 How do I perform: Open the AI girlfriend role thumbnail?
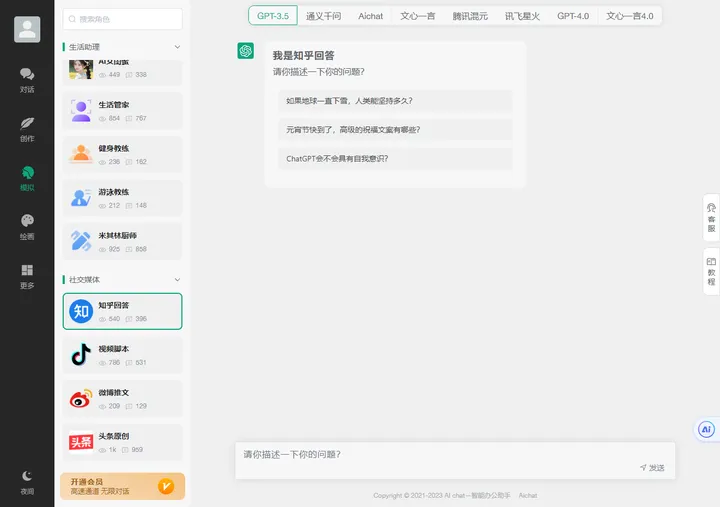pyautogui.click(x=81, y=70)
